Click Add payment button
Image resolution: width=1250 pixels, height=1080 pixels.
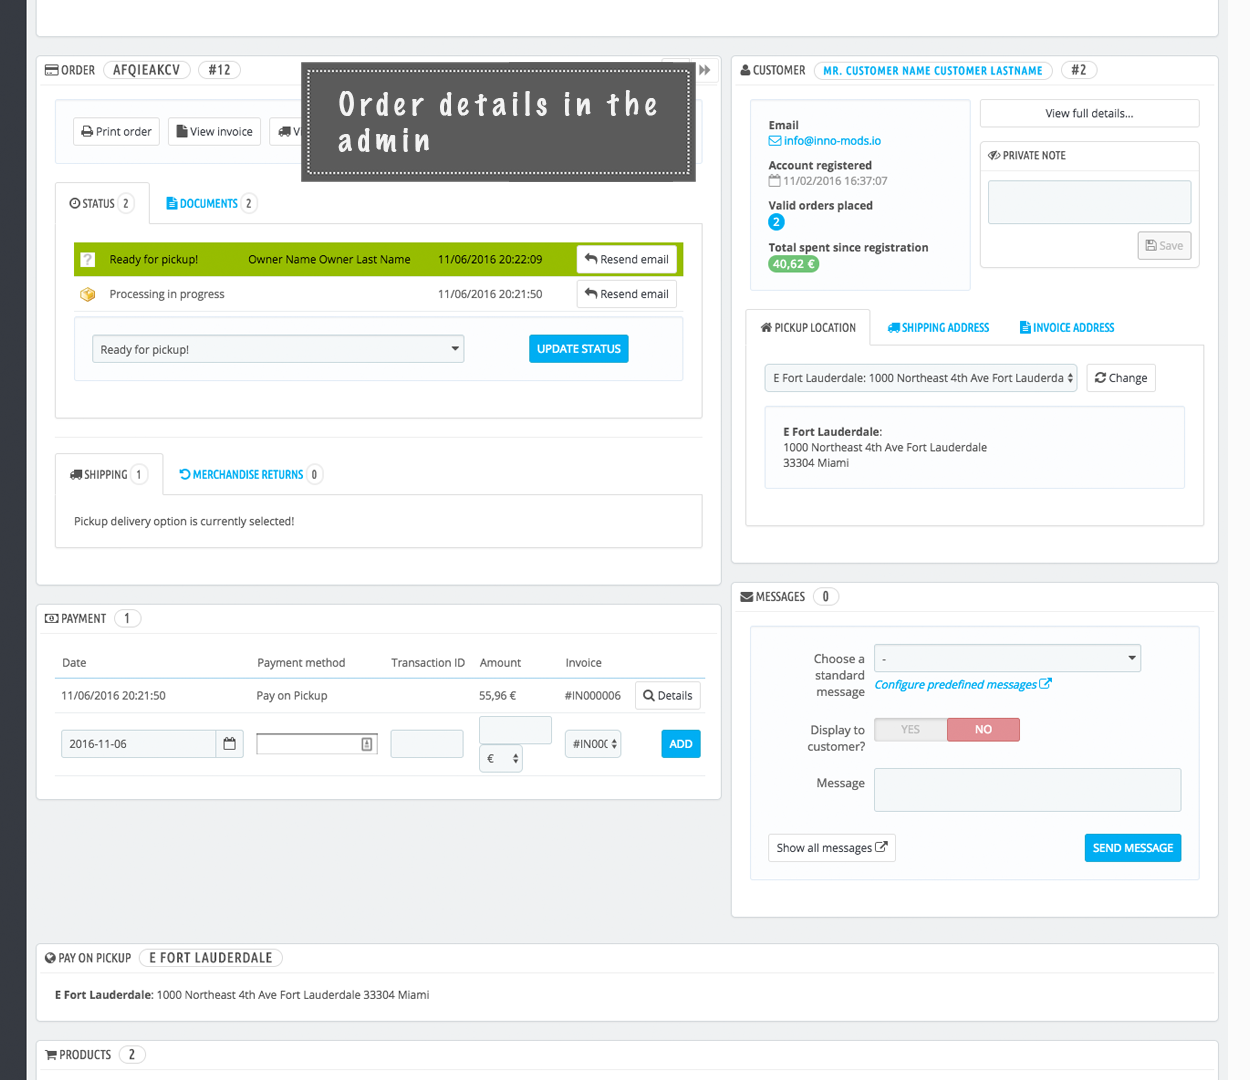coord(681,744)
